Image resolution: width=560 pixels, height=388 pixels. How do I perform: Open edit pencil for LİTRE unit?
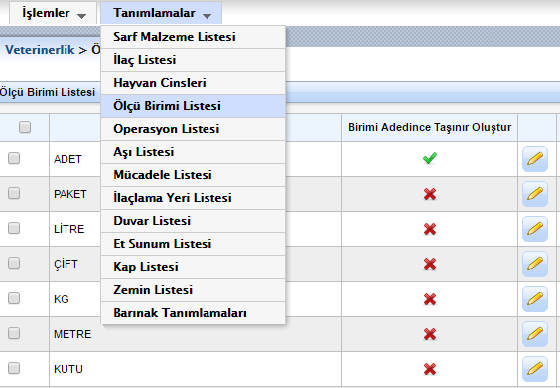coord(535,229)
